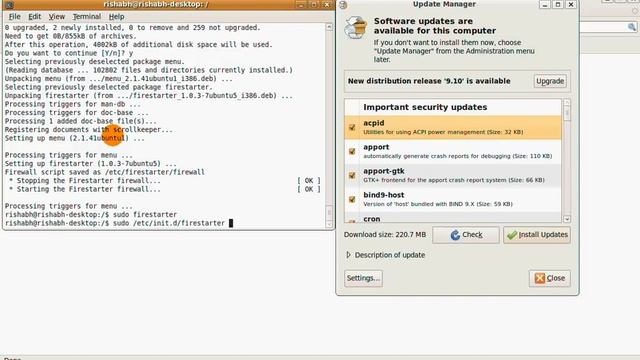Open the Terminal menu
Screen dimensions: 640x360
coord(87,17)
